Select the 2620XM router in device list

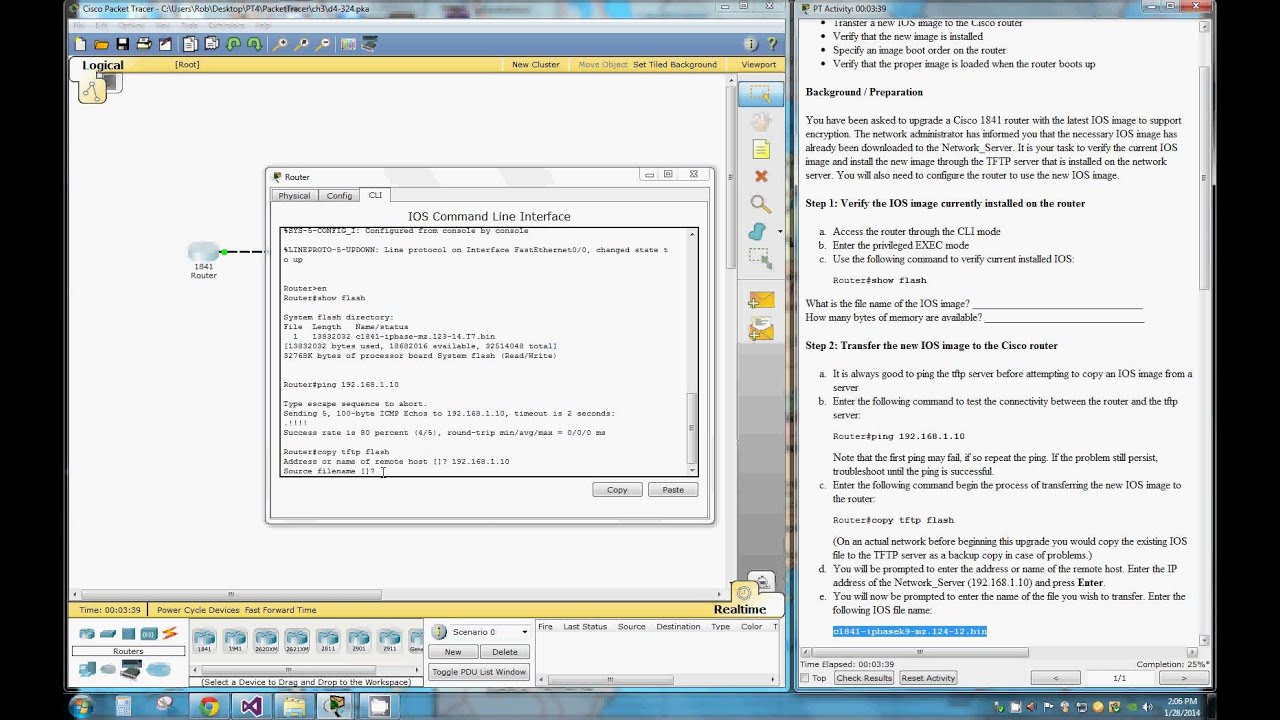265,639
